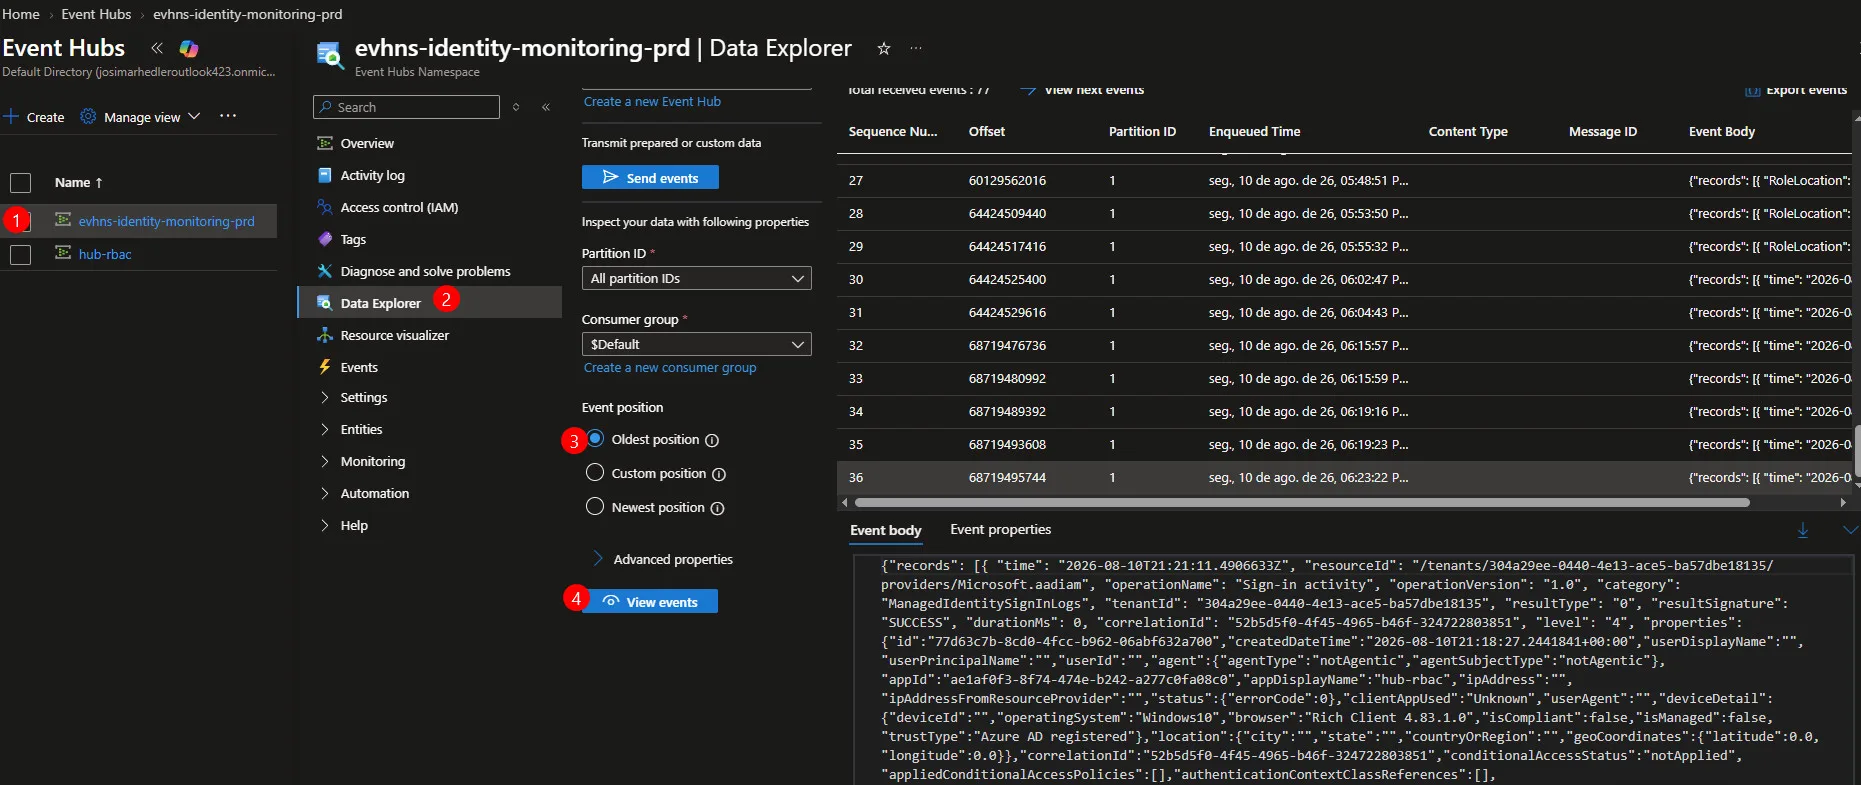Click the Manage view gear icon
Viewport: 1861px width, 785px height.
88,117
